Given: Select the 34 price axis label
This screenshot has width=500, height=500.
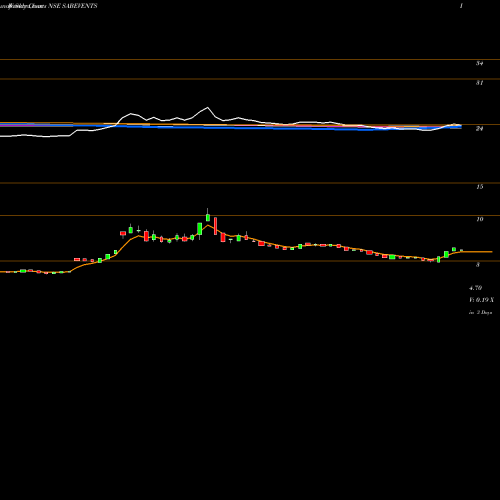Looking at the screenshot, I should pyautogui.click(x=479, y=63).
